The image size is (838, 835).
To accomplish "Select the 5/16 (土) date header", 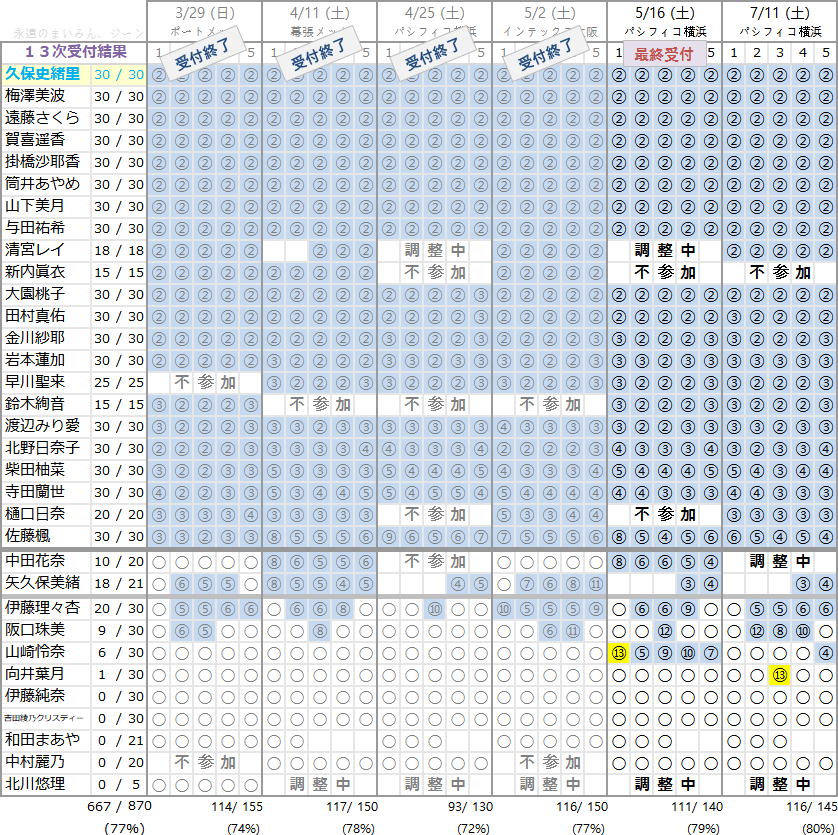I will tap(664, 13).
